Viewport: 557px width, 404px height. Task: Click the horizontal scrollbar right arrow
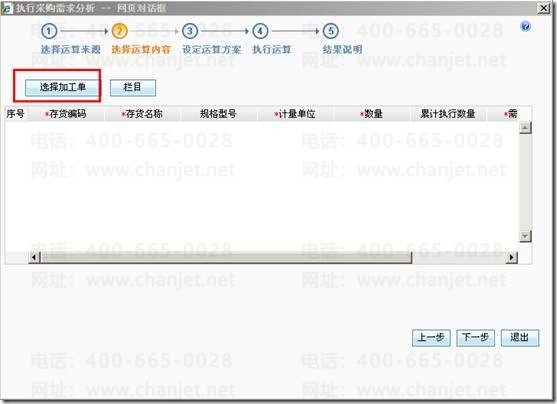click(512, 257)
